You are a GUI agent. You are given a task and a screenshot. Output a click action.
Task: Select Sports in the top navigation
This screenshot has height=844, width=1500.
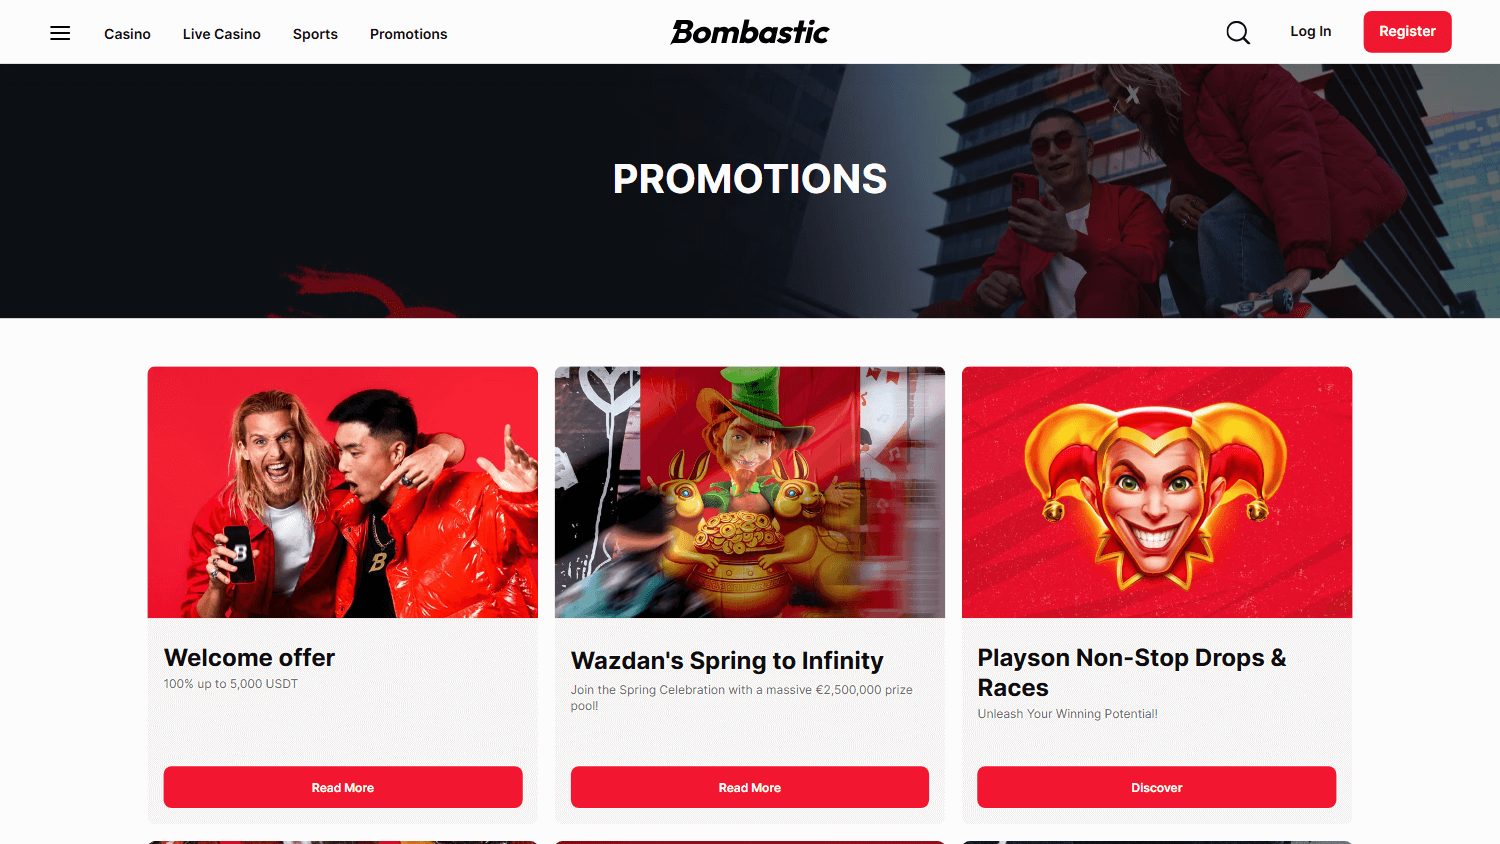click(315, 34)
